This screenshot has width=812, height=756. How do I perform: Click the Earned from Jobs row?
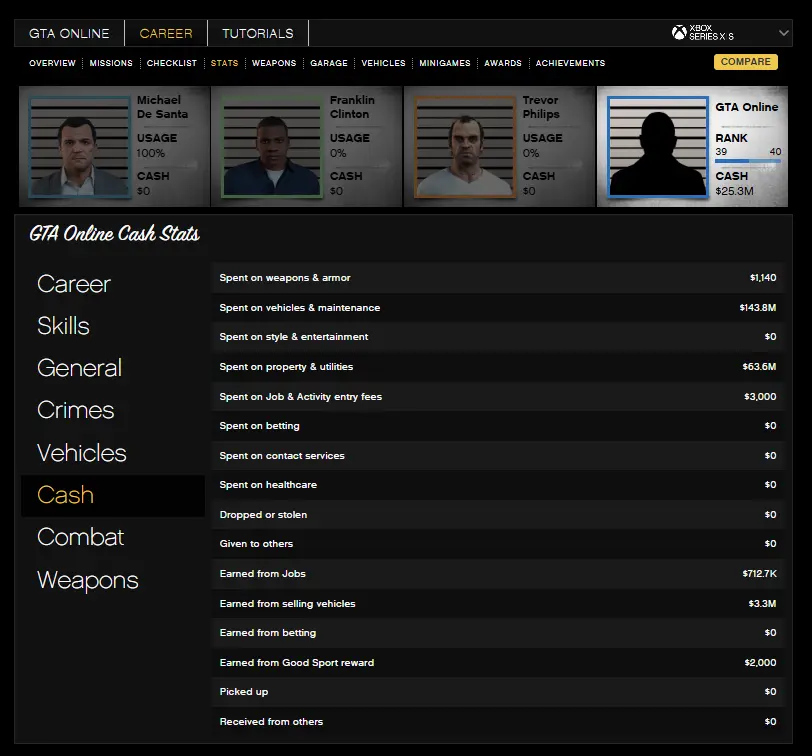click(x=498, y=574)
